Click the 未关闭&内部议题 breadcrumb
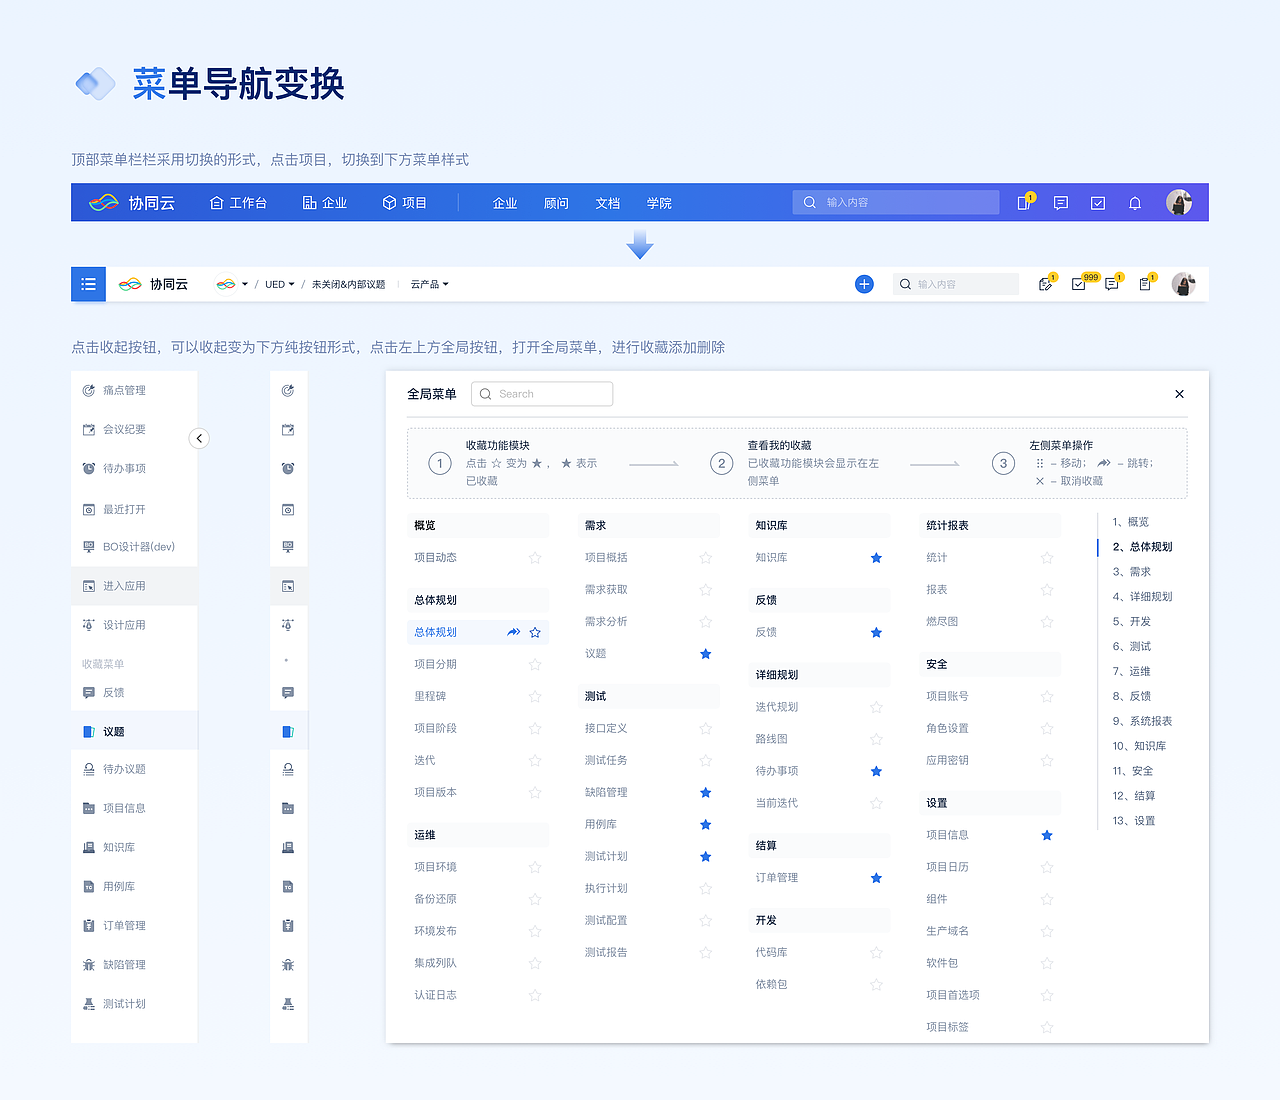Screen dimensions: 1280x1100 click(x=348, y=284)
